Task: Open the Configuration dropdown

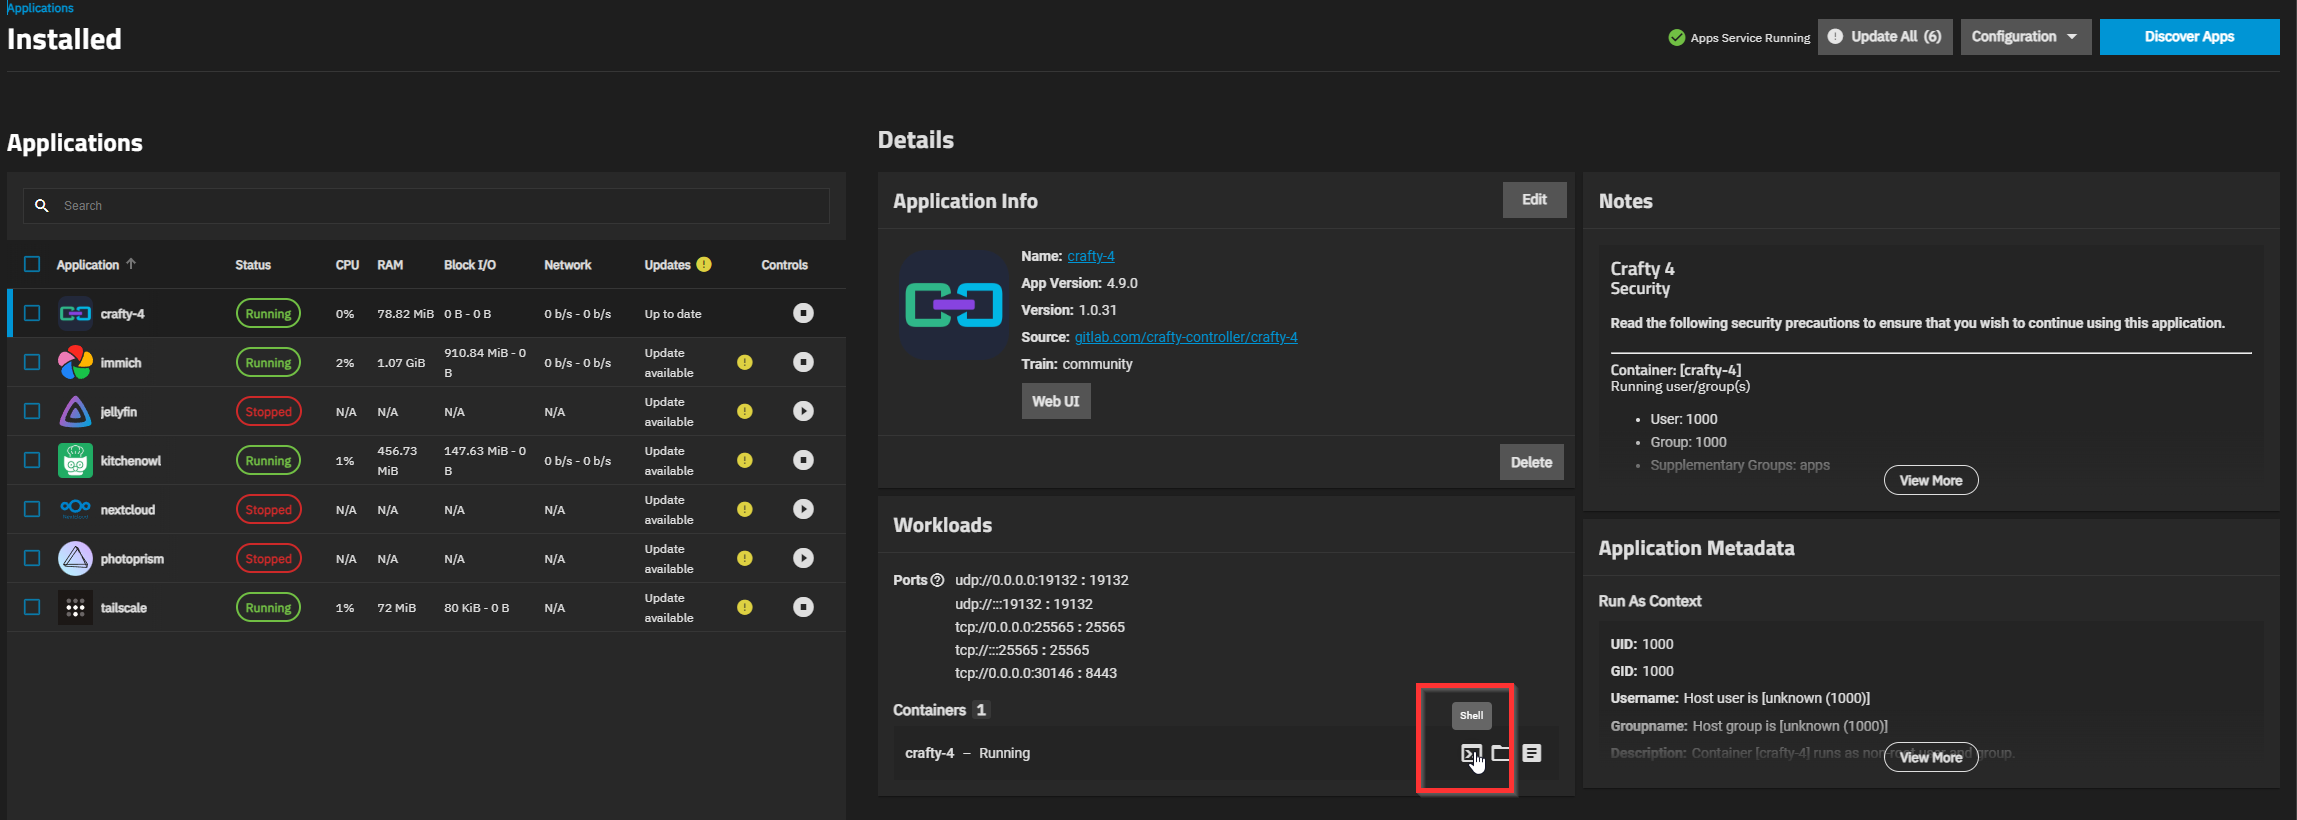Action: pos(2024,37)
